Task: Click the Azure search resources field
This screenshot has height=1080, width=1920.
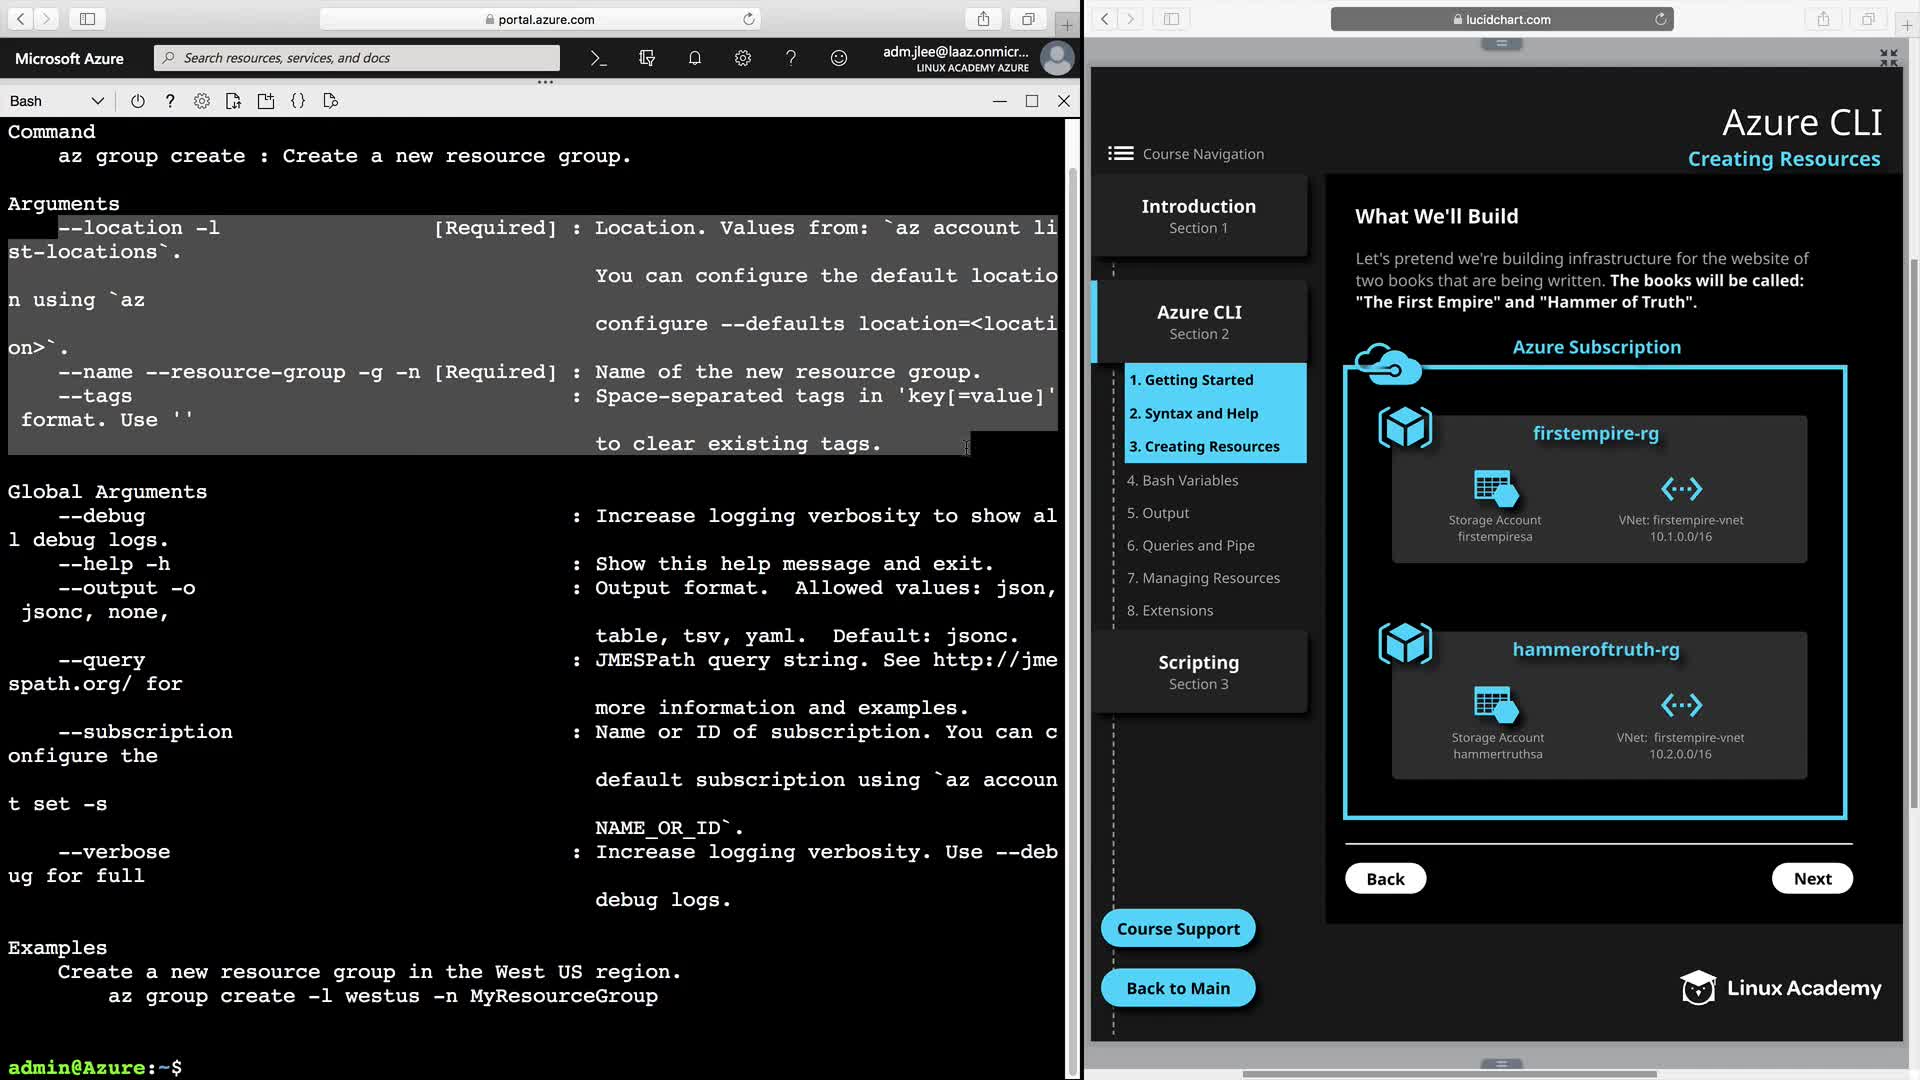Action: tap(358, 58)
